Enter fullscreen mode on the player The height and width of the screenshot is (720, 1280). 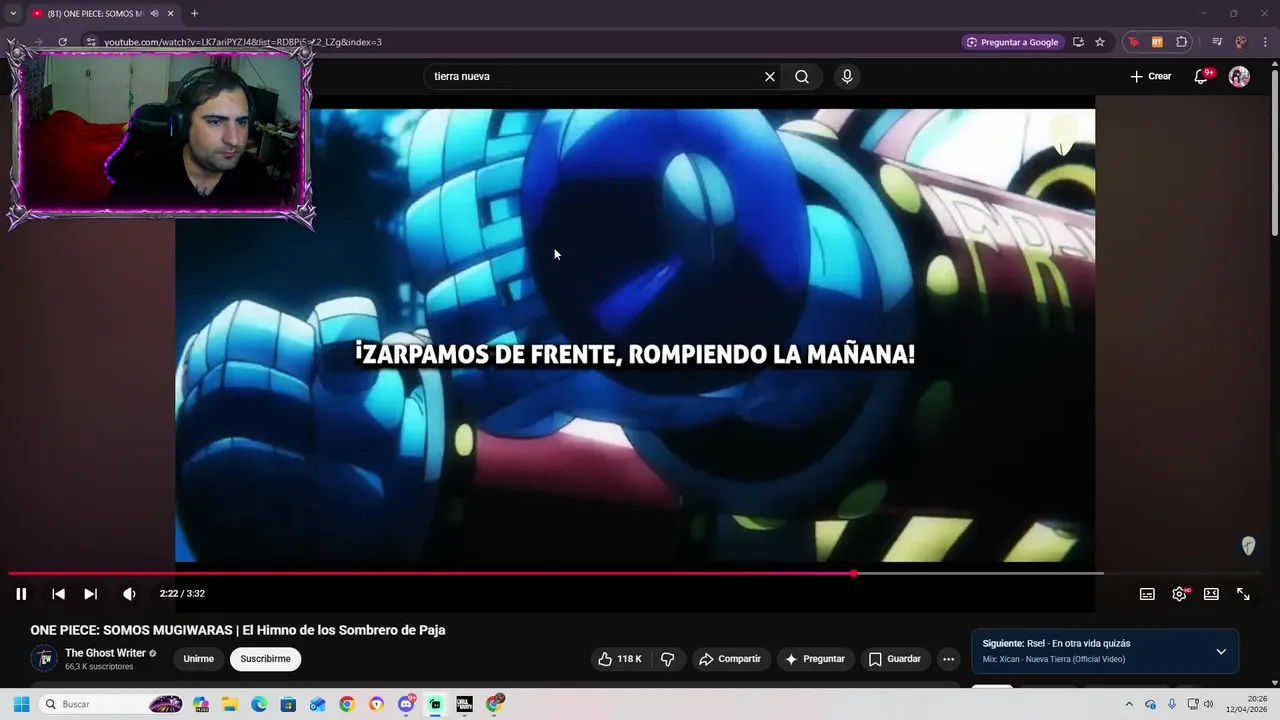click(1243, 594)
